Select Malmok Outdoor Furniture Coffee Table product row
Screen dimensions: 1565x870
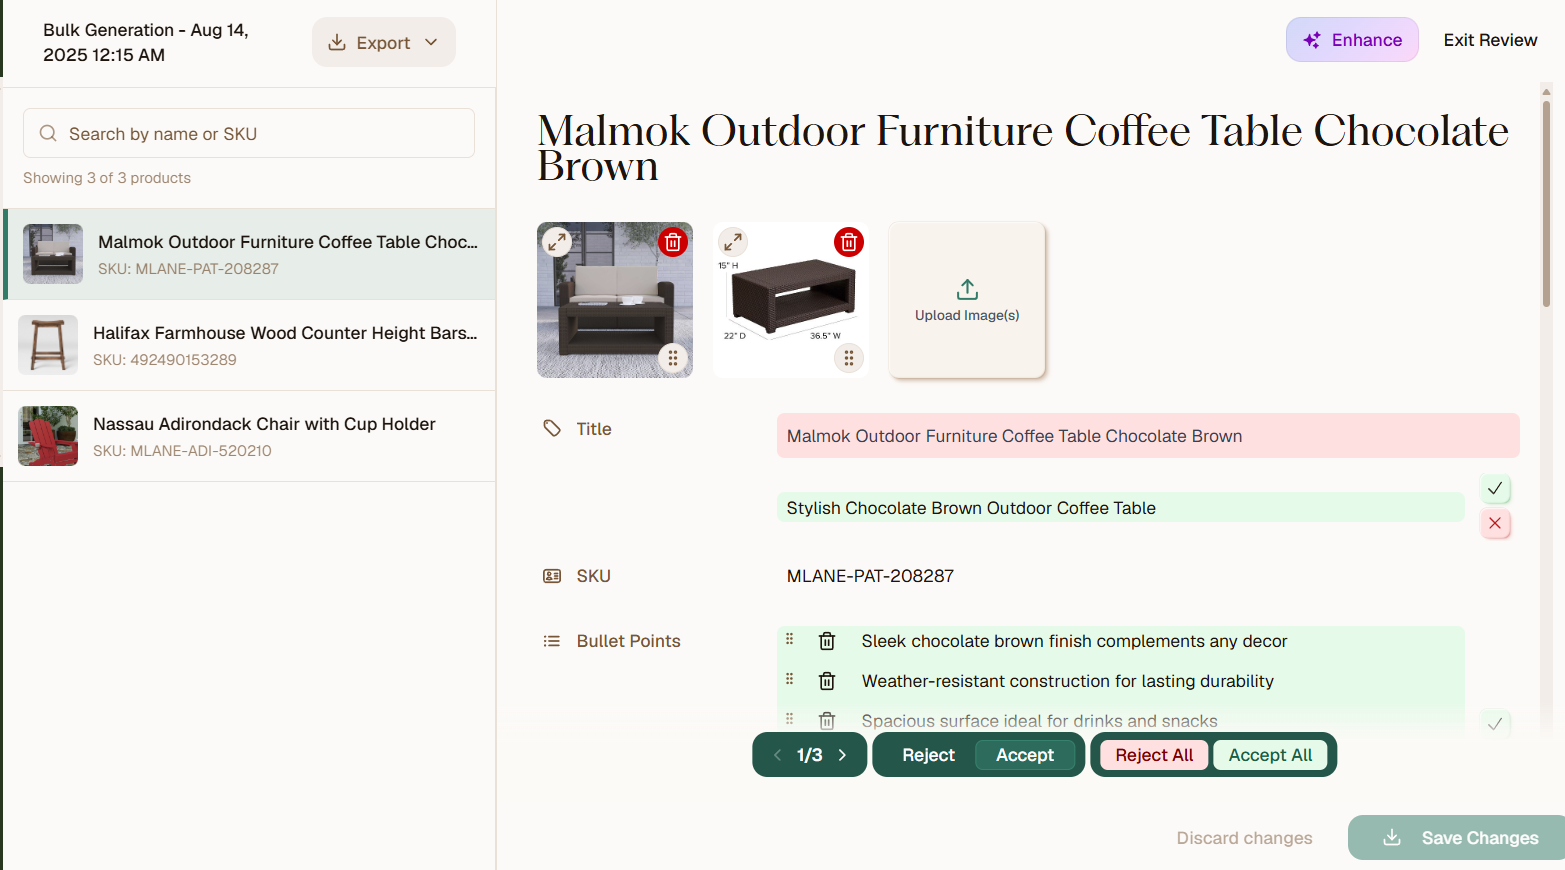click(250, 254)
